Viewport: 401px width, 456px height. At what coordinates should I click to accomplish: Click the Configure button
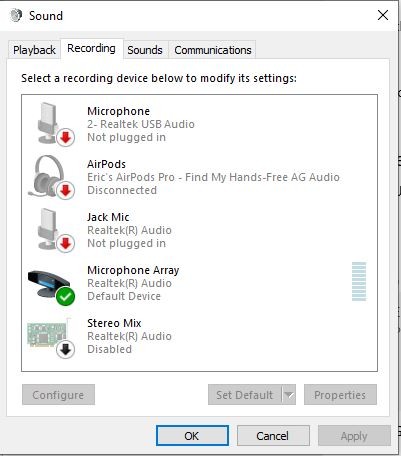[58, 395]
